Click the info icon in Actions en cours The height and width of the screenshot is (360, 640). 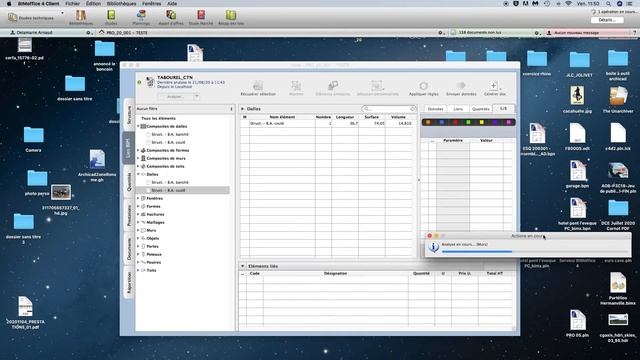433,247
